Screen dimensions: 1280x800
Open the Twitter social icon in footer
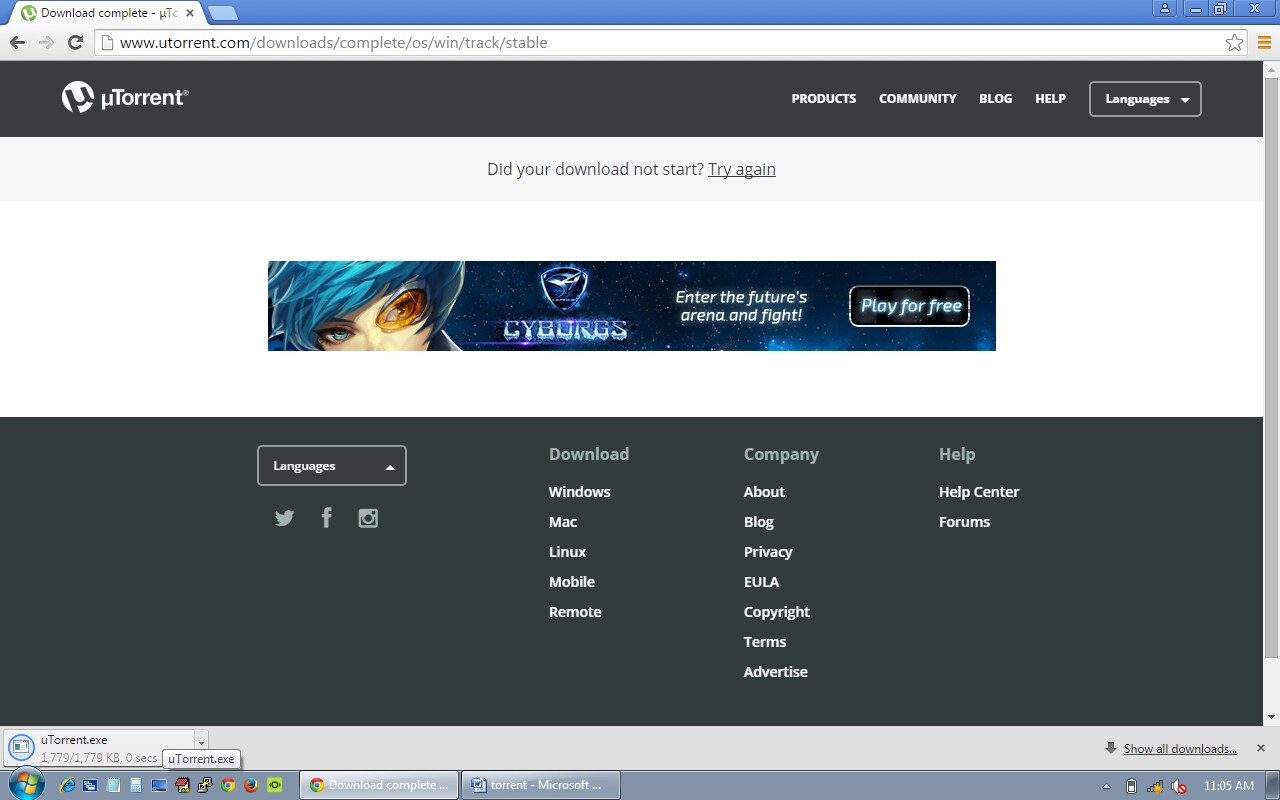tap(285, 518)
